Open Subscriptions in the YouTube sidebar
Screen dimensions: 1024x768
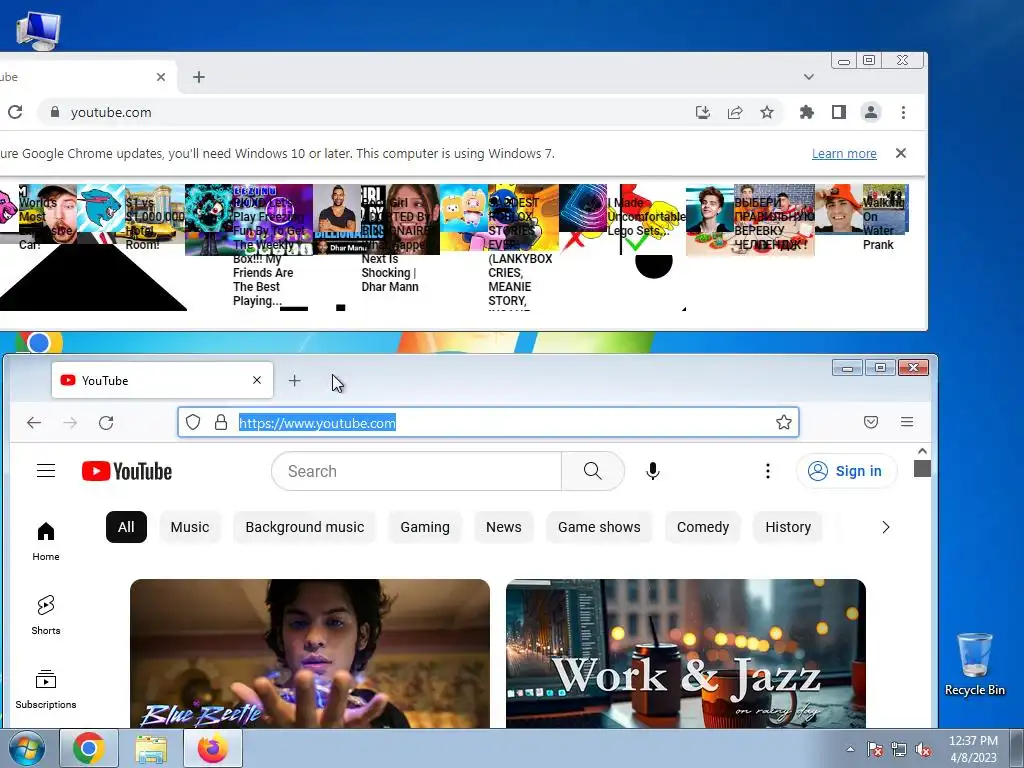point(46,690)
